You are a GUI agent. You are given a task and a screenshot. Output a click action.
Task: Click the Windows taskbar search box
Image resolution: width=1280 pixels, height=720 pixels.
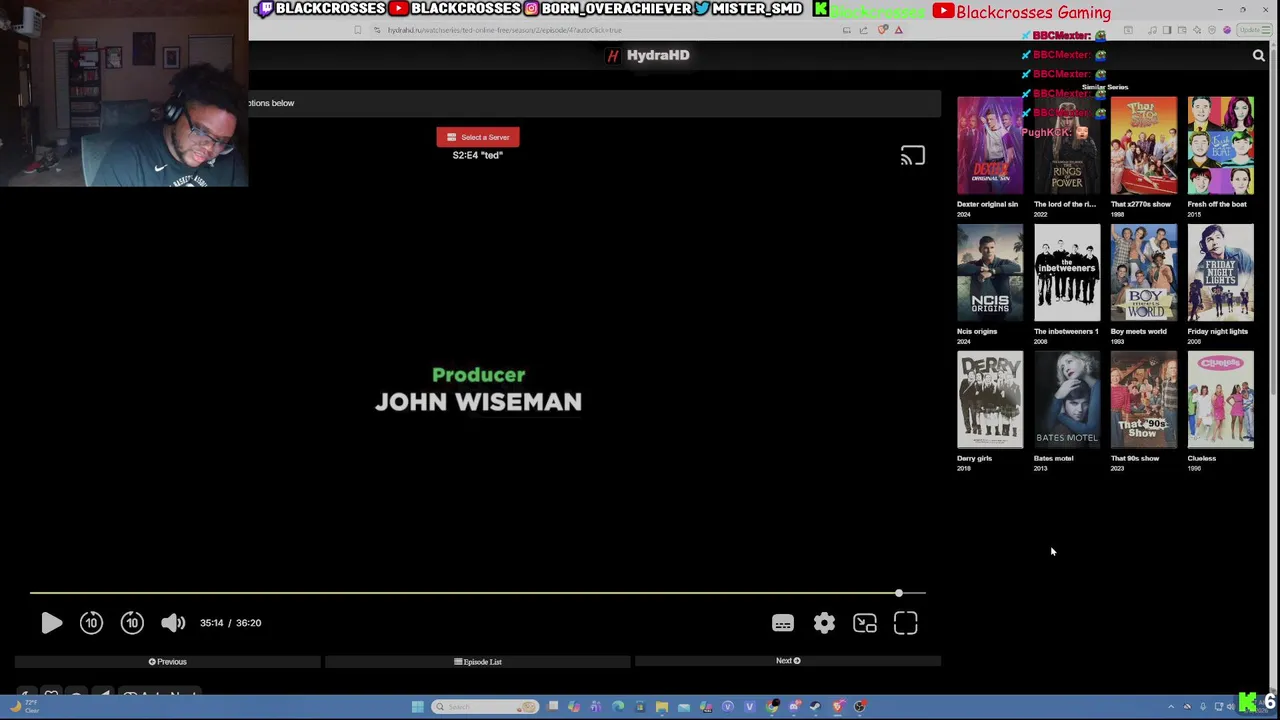click(x=485, y=707)
